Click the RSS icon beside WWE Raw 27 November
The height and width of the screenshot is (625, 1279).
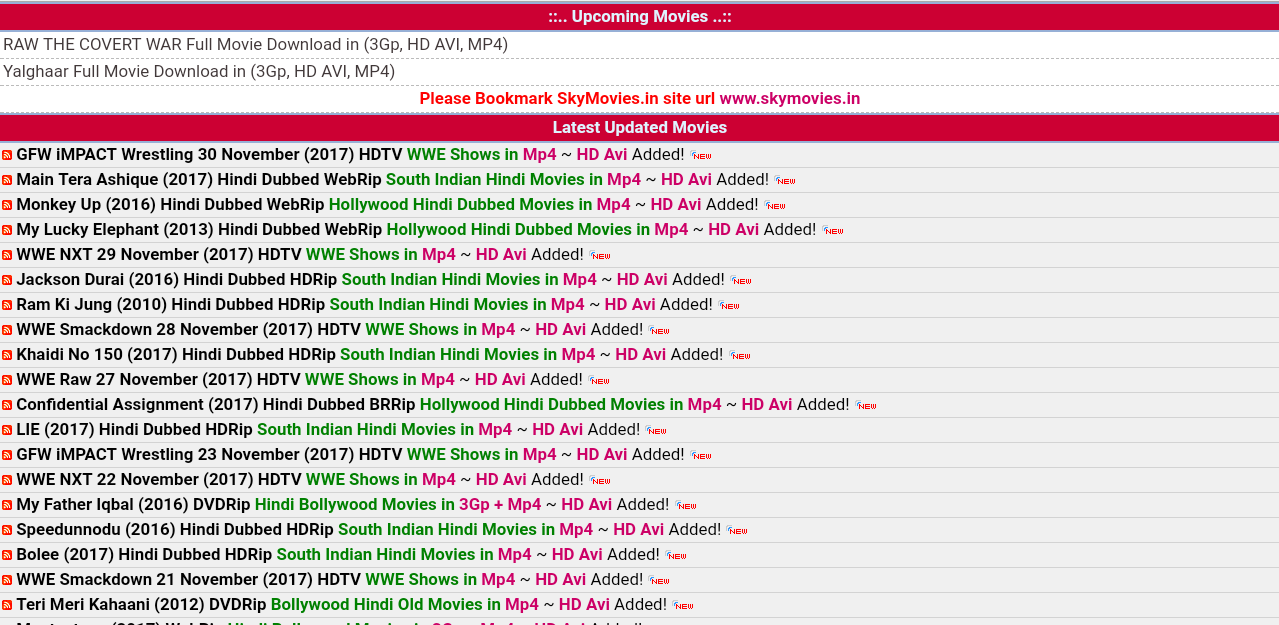point(7,380)
